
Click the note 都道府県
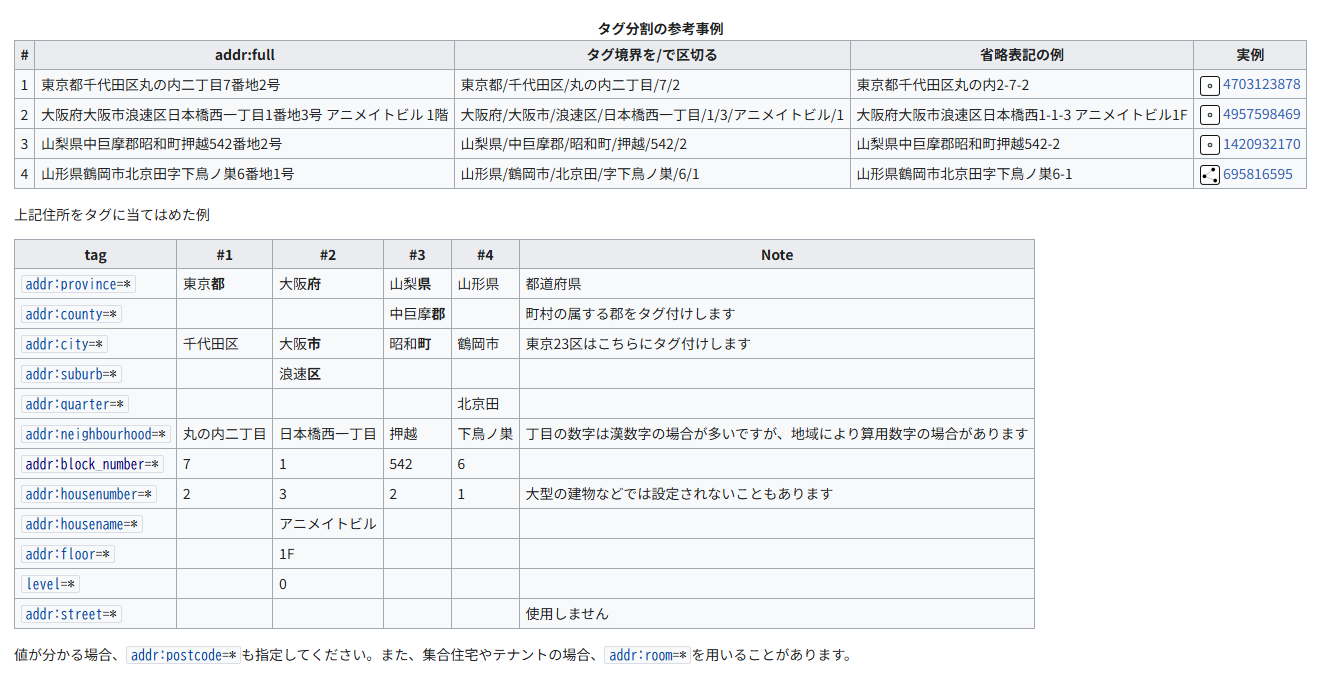pos(553,284)
